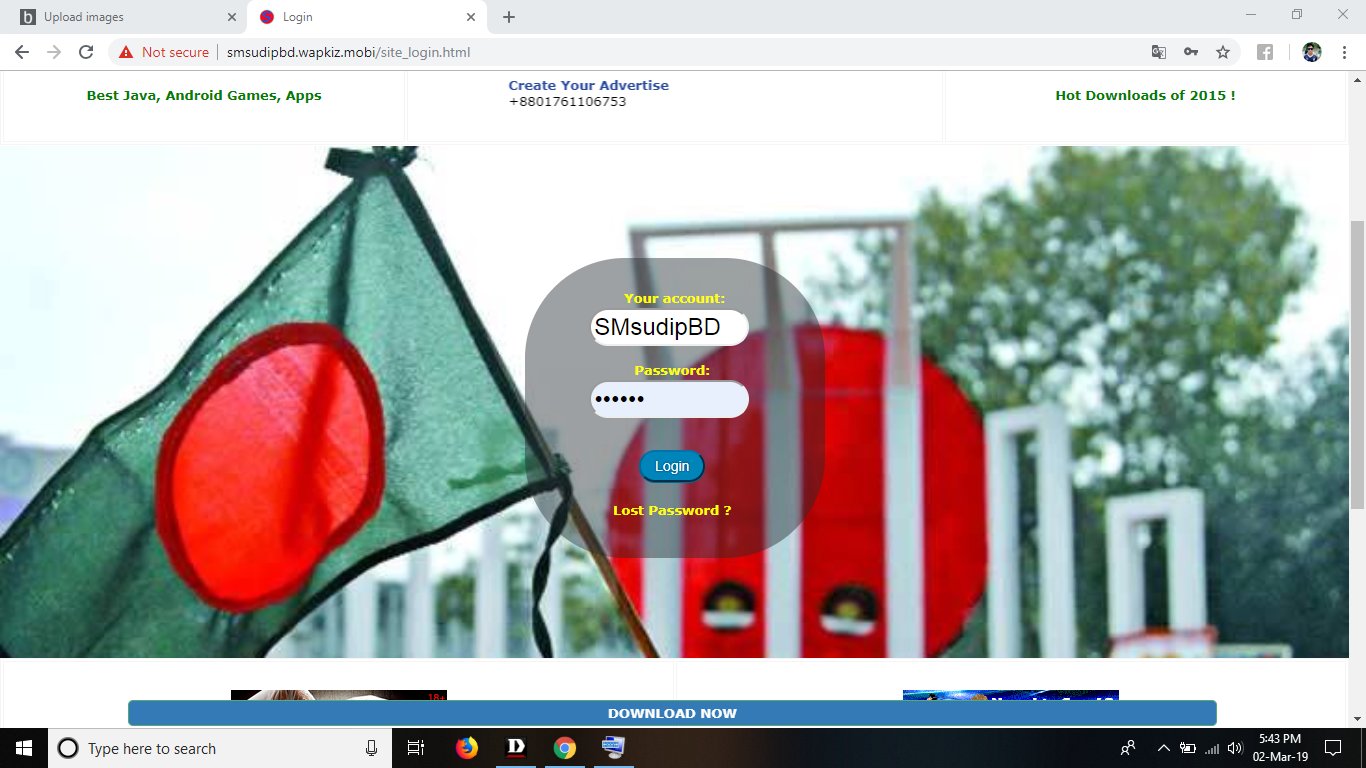Click the Facebook extension icon
1366x768 pixels.
(1265, 52)
